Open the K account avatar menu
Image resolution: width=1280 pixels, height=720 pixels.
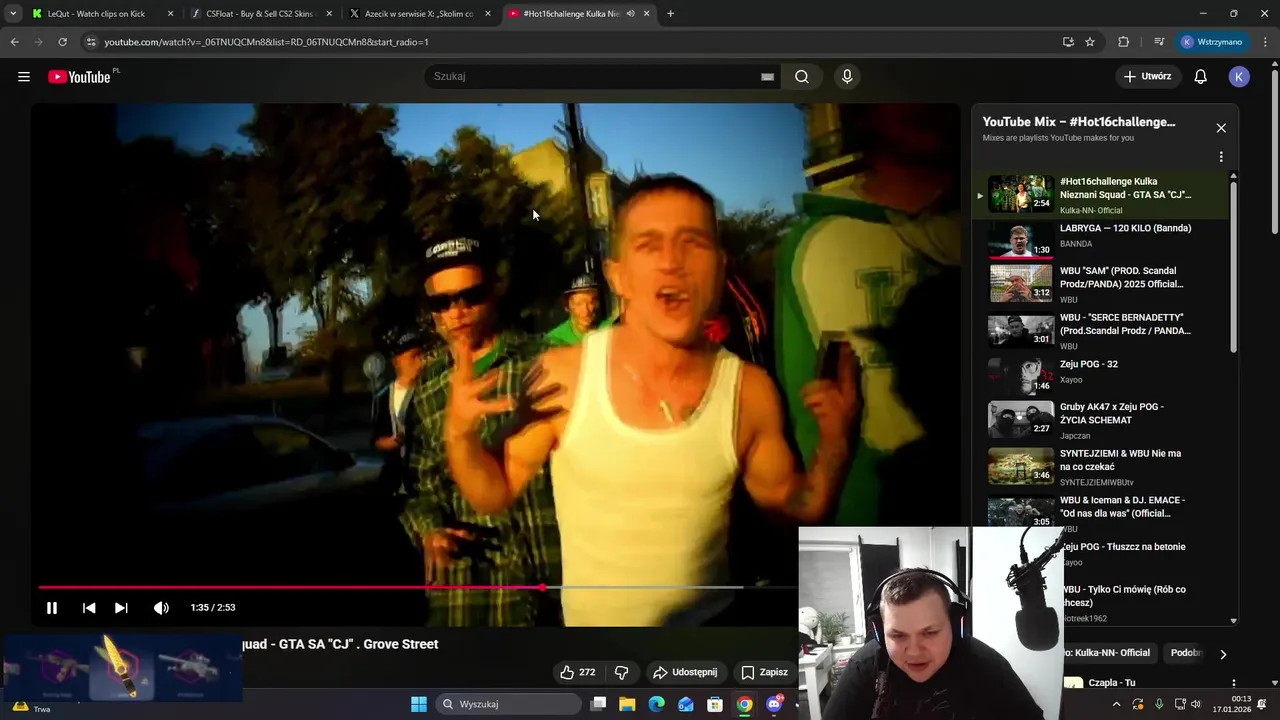tap(1239, 77)
